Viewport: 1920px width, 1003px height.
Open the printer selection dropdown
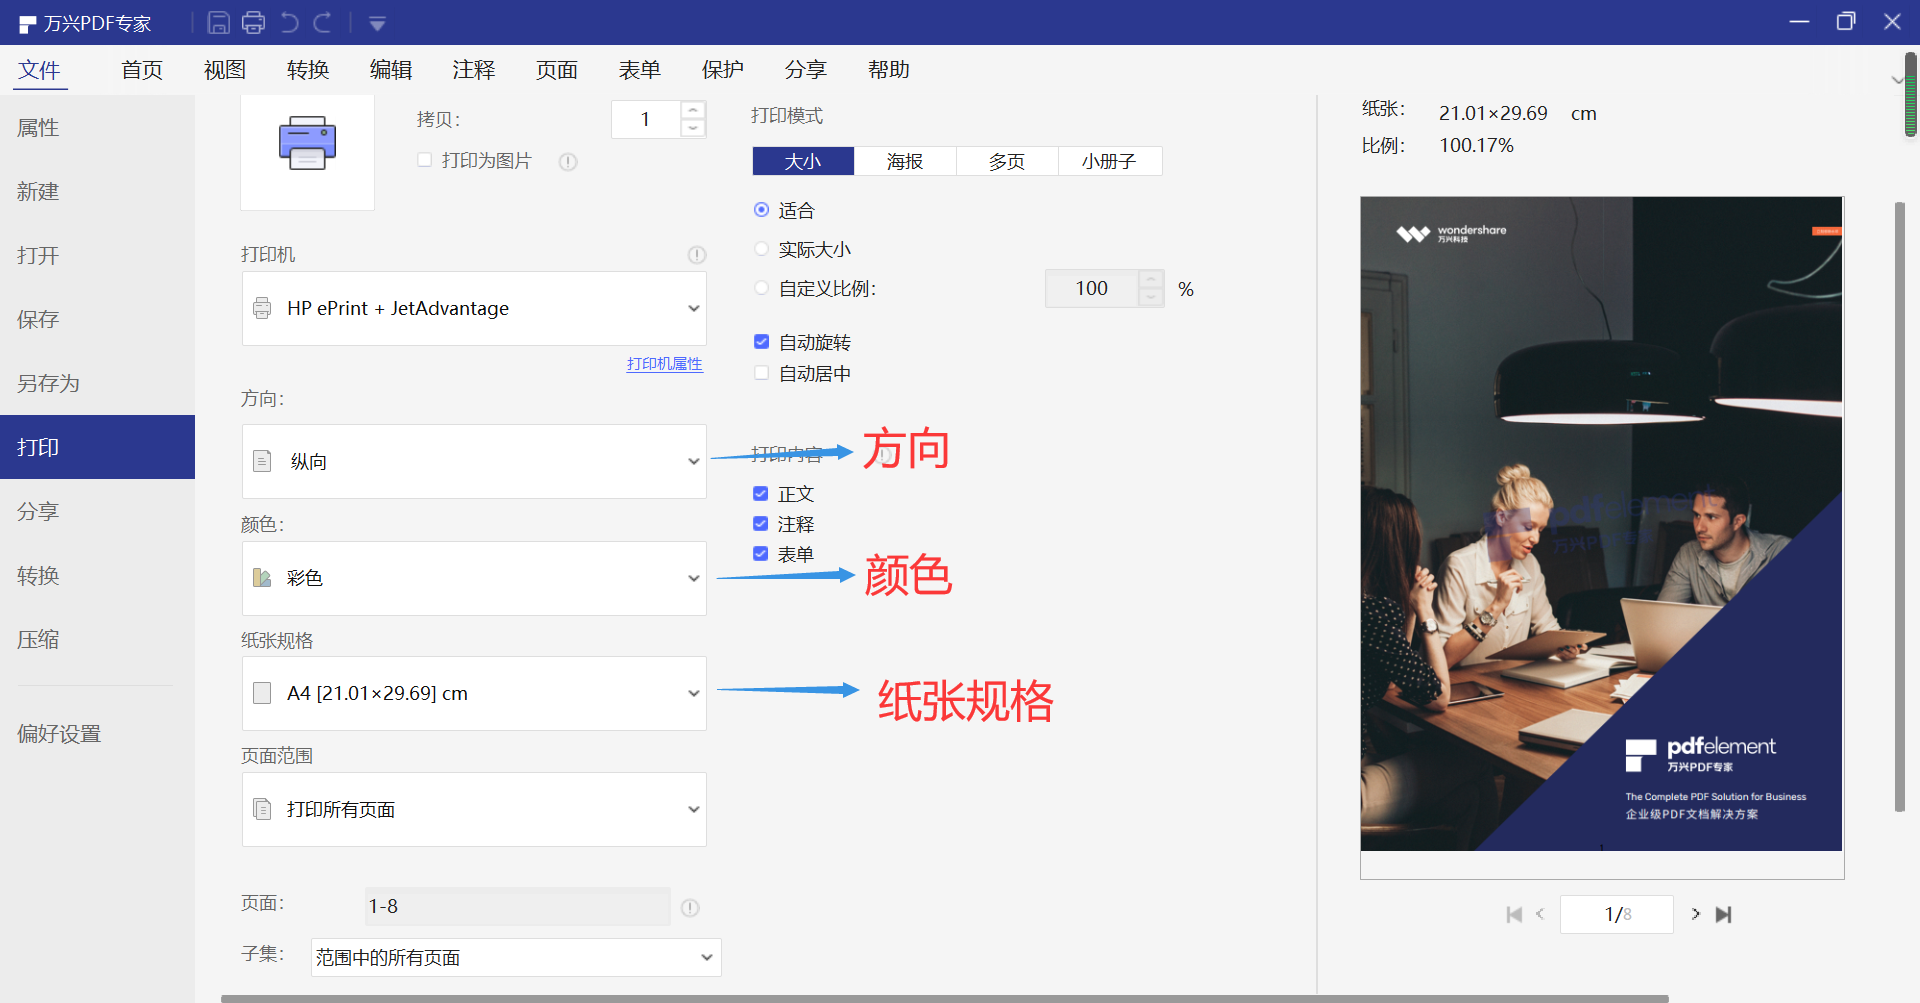pyautogui.click(x=473, y=308)
